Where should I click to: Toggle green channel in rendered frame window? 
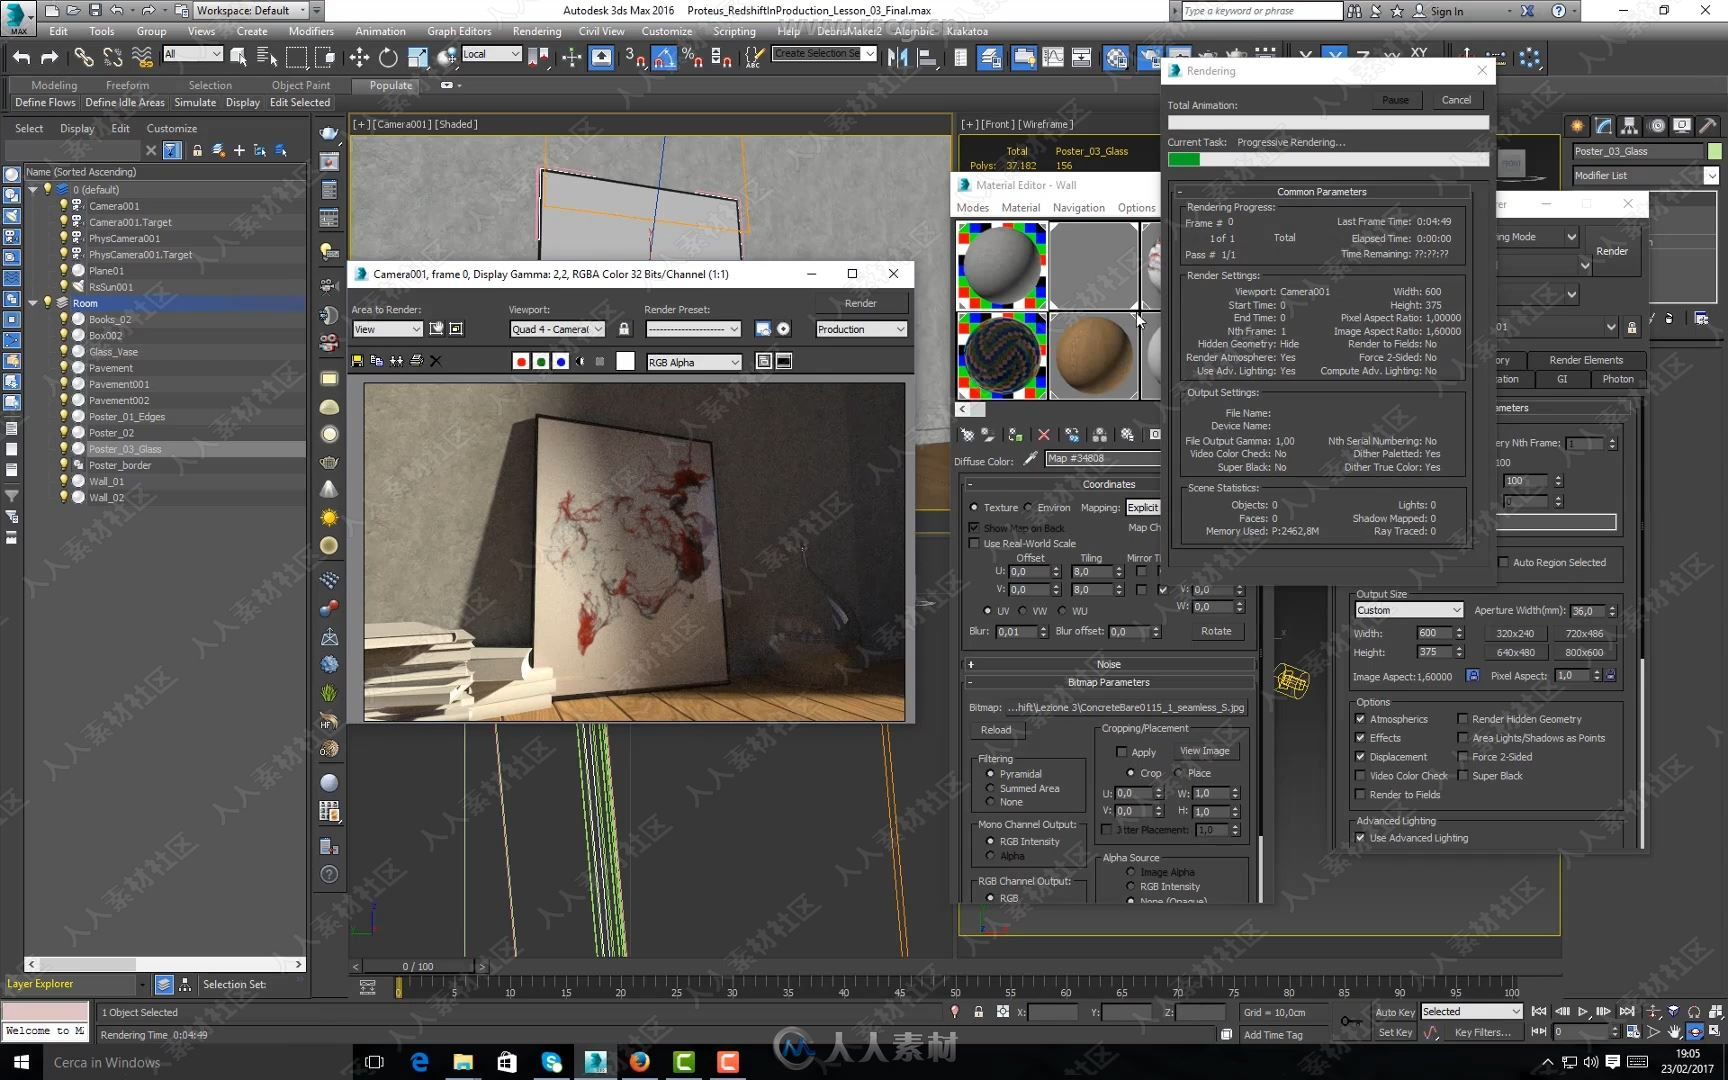click(541, 362)
